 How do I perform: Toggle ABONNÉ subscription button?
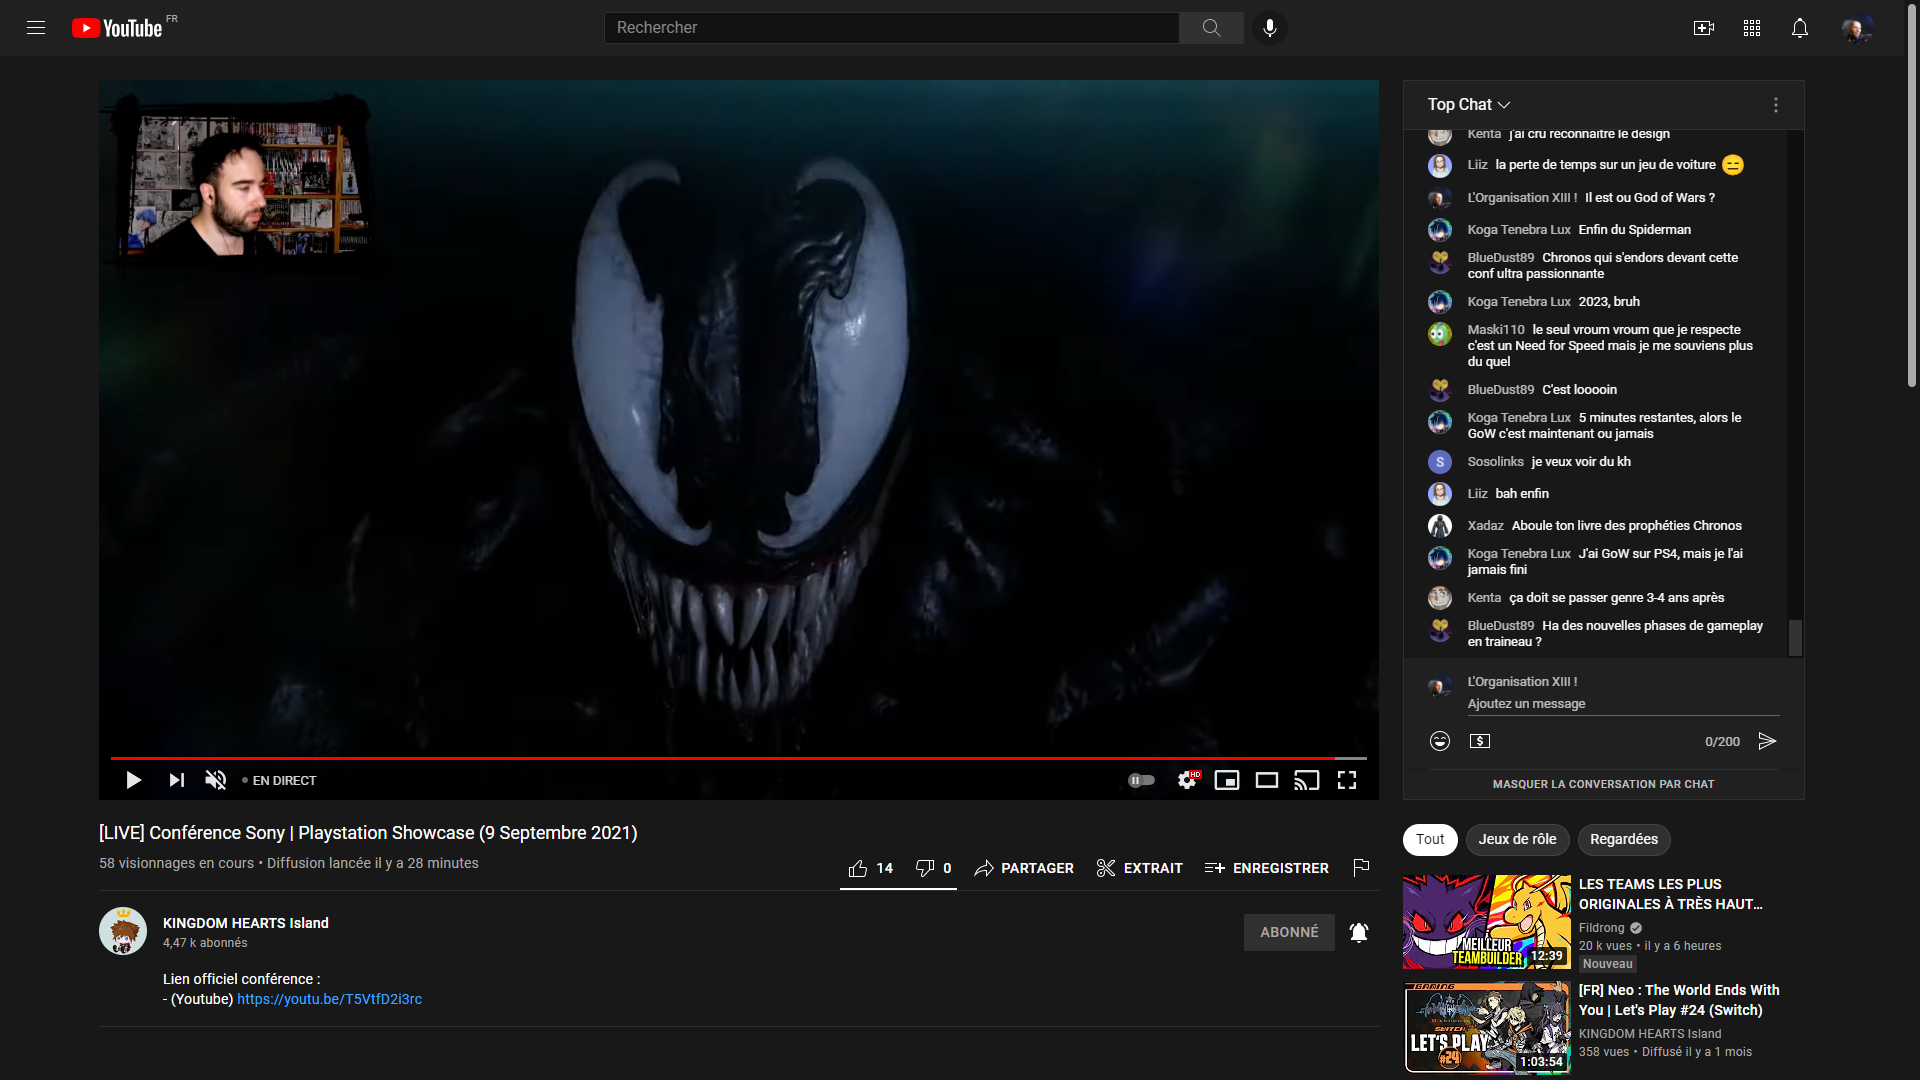(1289, 932)
